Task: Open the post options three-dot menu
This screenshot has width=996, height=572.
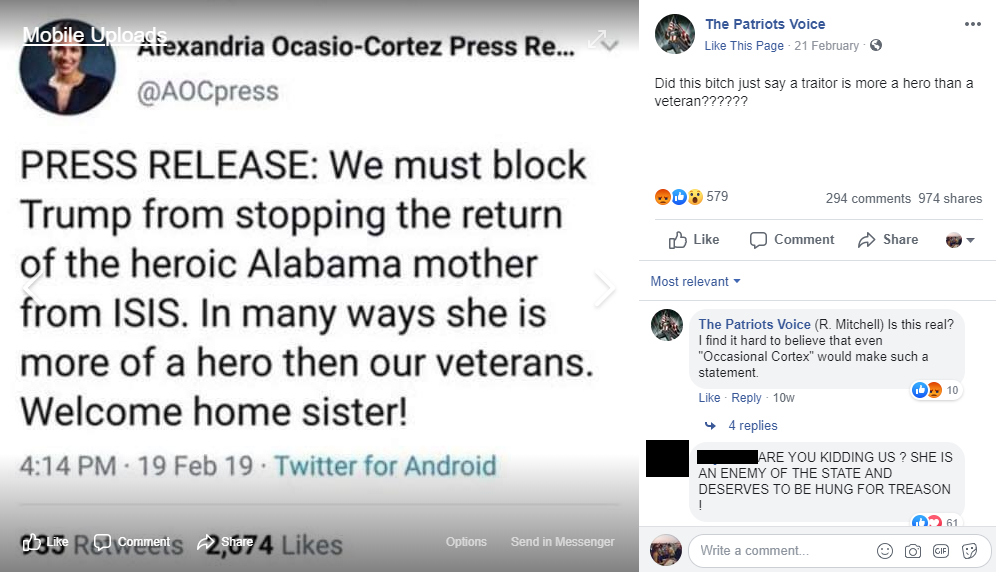Action: click(x=973, y=24)
